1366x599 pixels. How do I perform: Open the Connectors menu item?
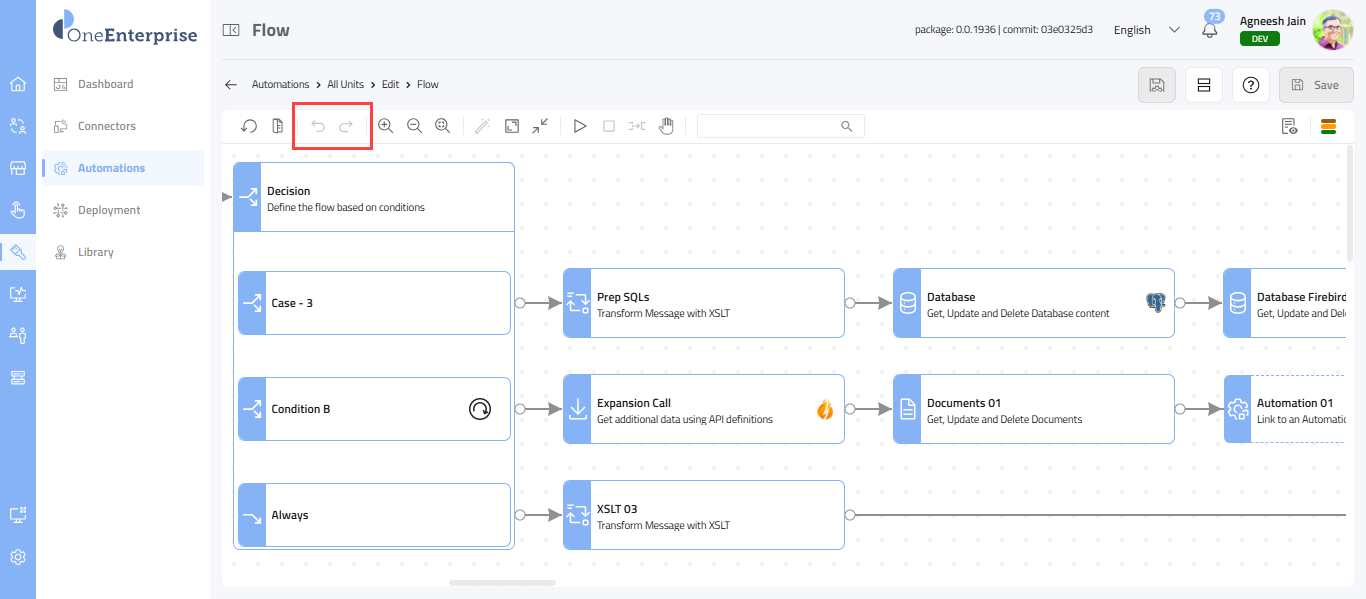tap(107, 126)
